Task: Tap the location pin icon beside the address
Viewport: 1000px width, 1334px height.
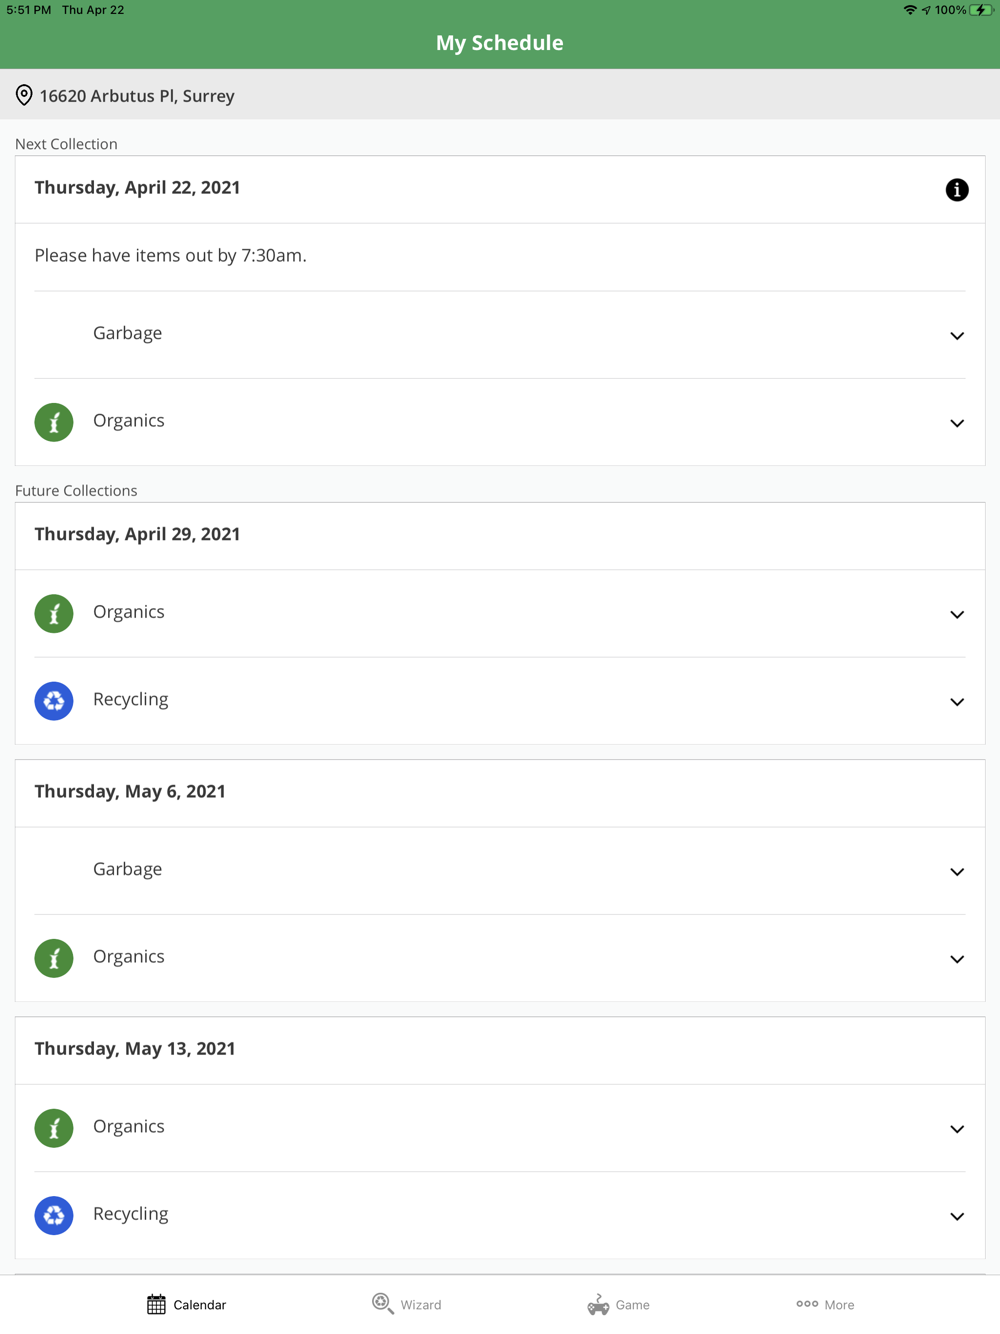Action: coord(24,96)
